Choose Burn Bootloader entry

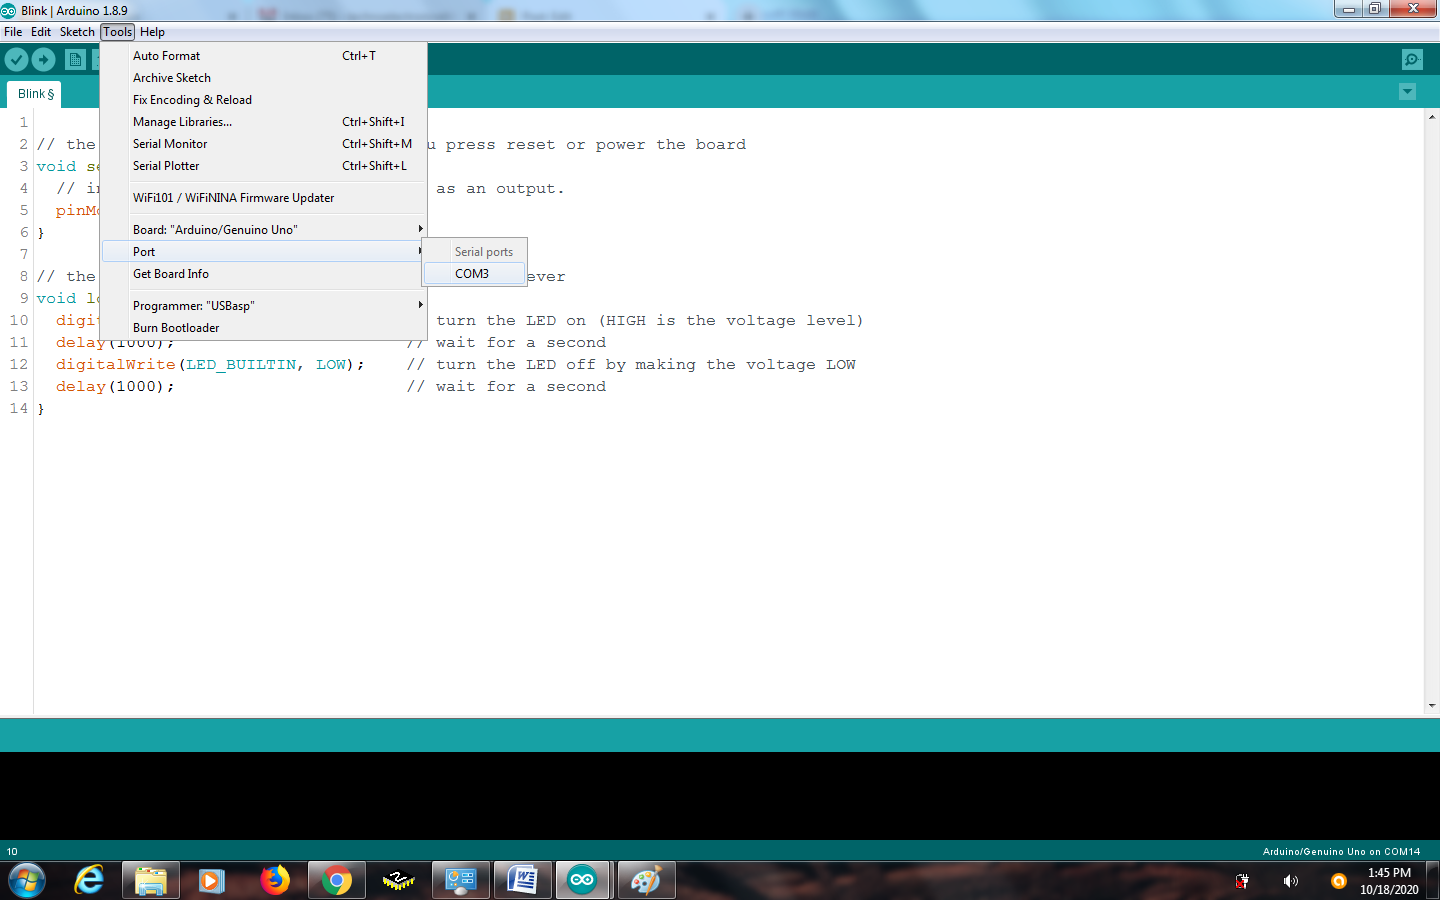coord(264,328)
